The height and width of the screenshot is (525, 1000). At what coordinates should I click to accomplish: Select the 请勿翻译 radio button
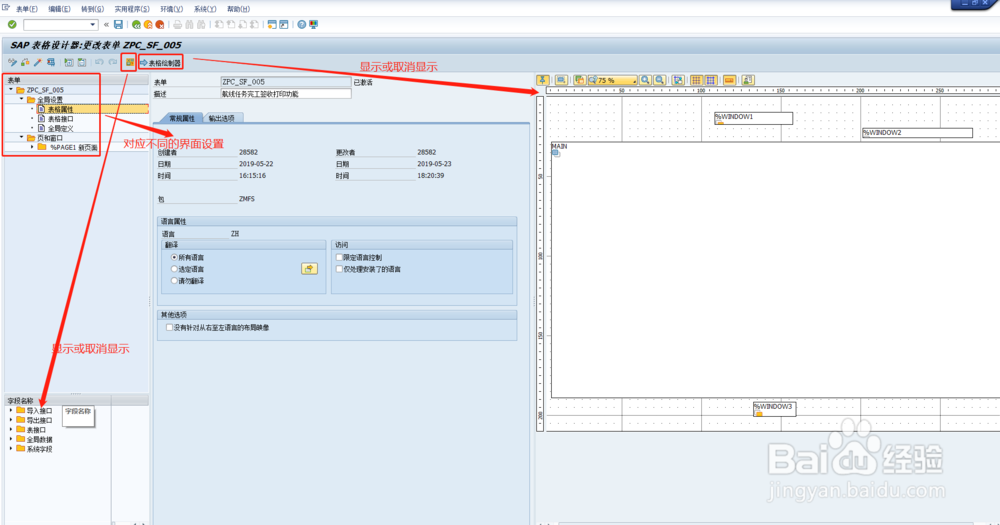pyautogui.click(x=174, y=281)
